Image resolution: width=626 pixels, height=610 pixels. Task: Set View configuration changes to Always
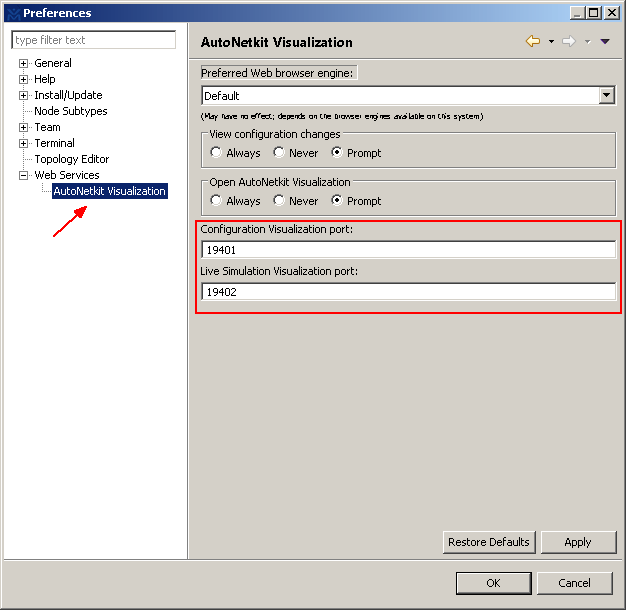pyautogui.click(x=235, y=153)
